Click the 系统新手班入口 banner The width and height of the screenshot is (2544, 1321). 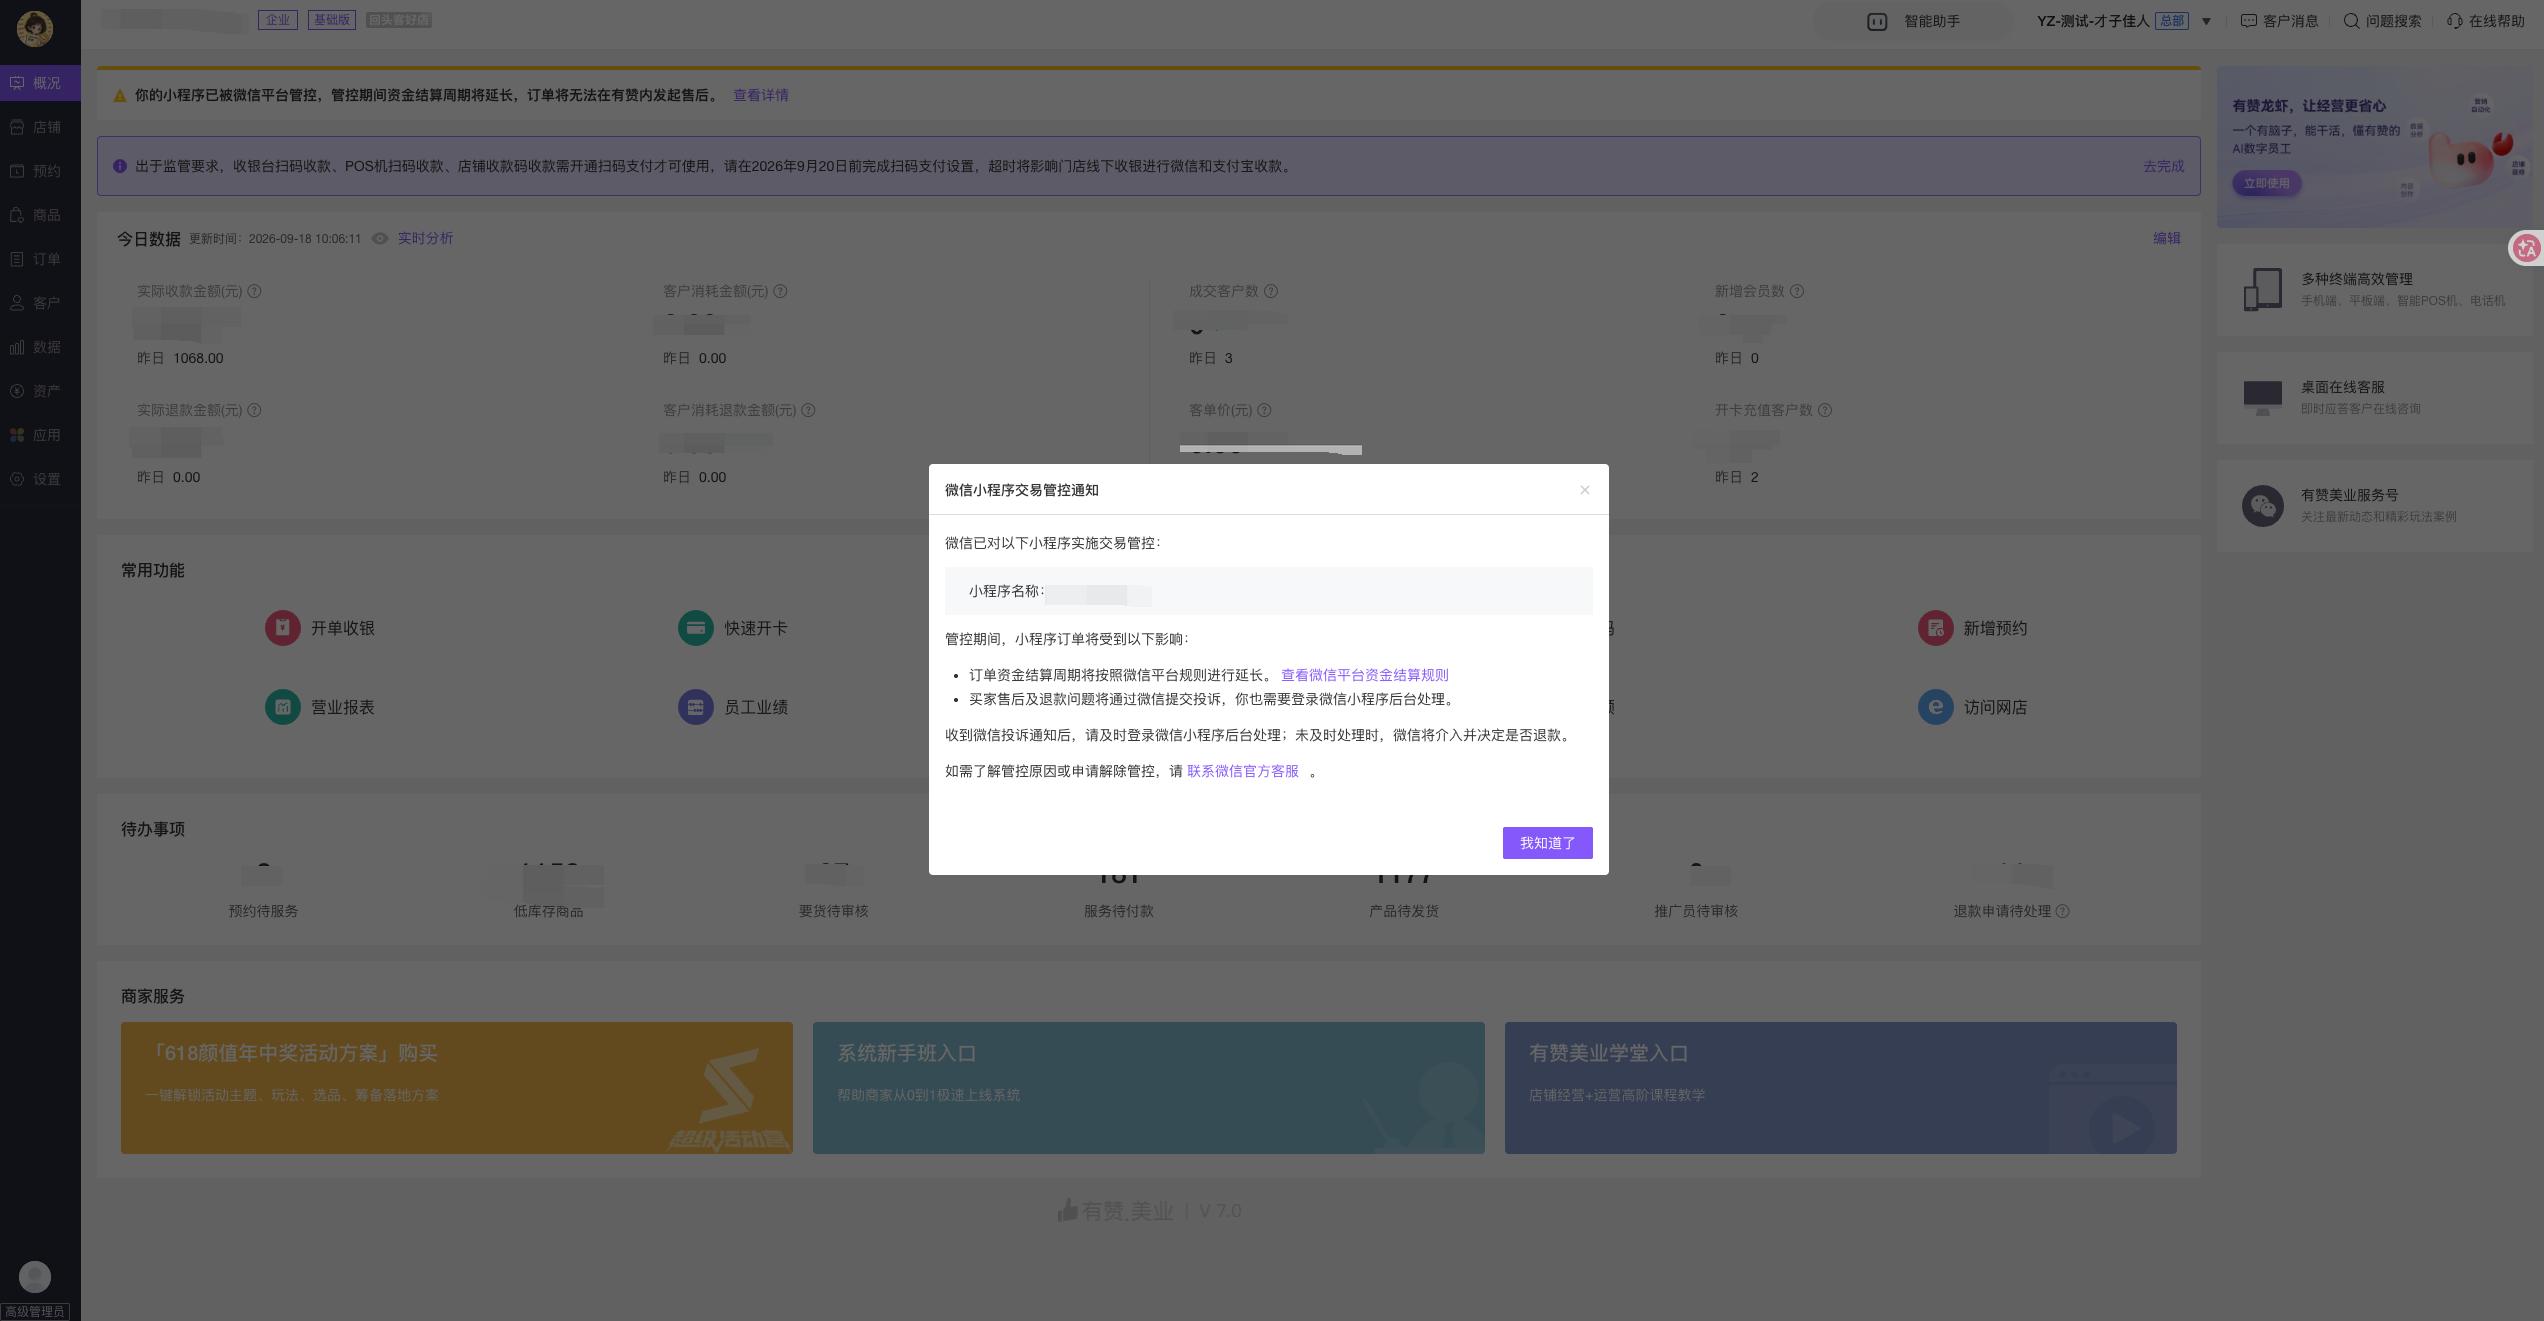pos(1148,1088)
